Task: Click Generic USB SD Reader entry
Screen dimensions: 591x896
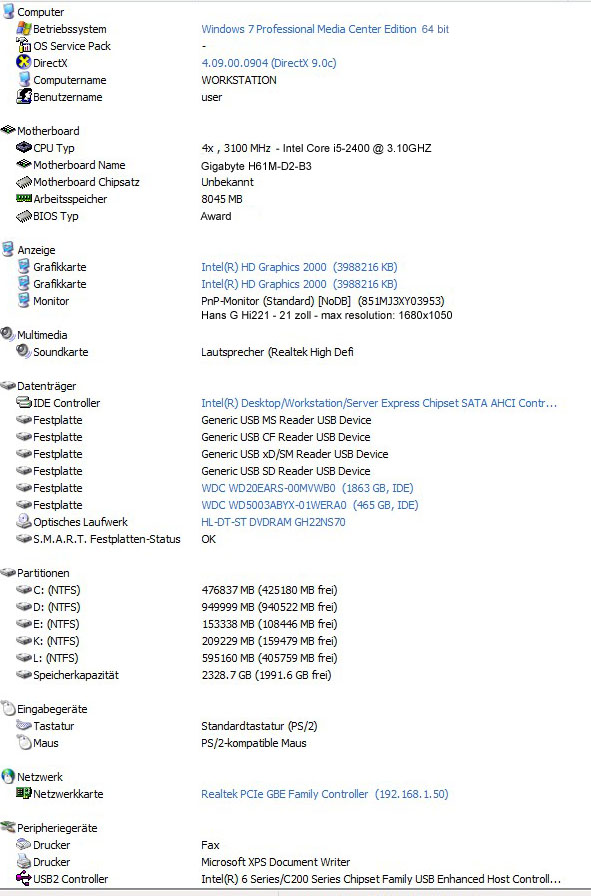Action: click(286, 471)
